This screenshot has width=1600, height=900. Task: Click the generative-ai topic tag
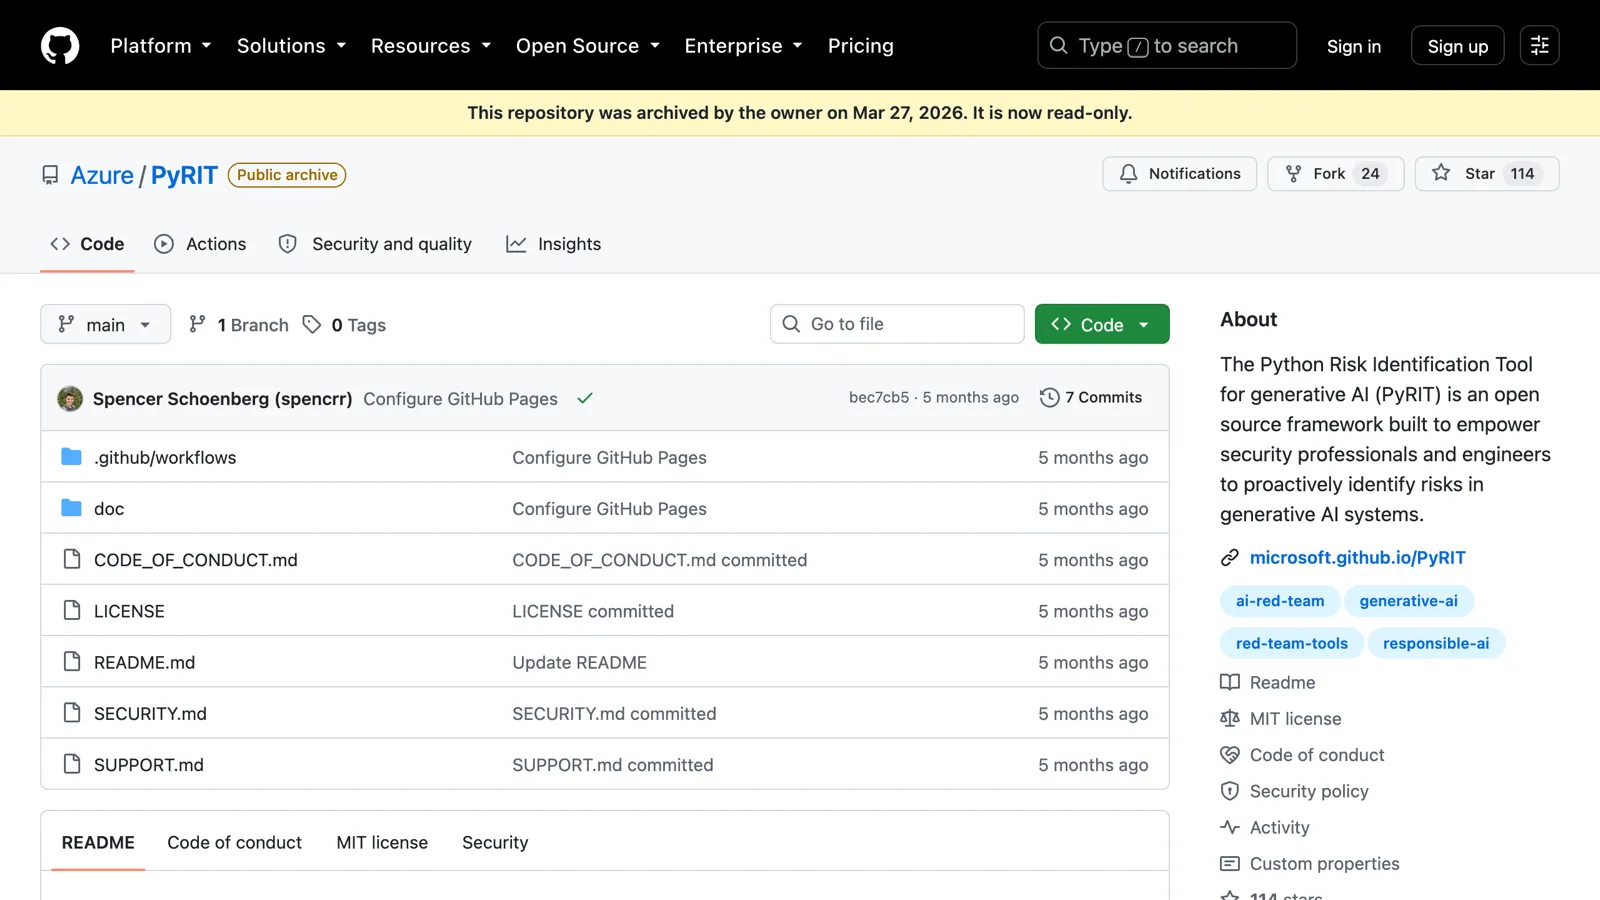[x=1408, y=601]
